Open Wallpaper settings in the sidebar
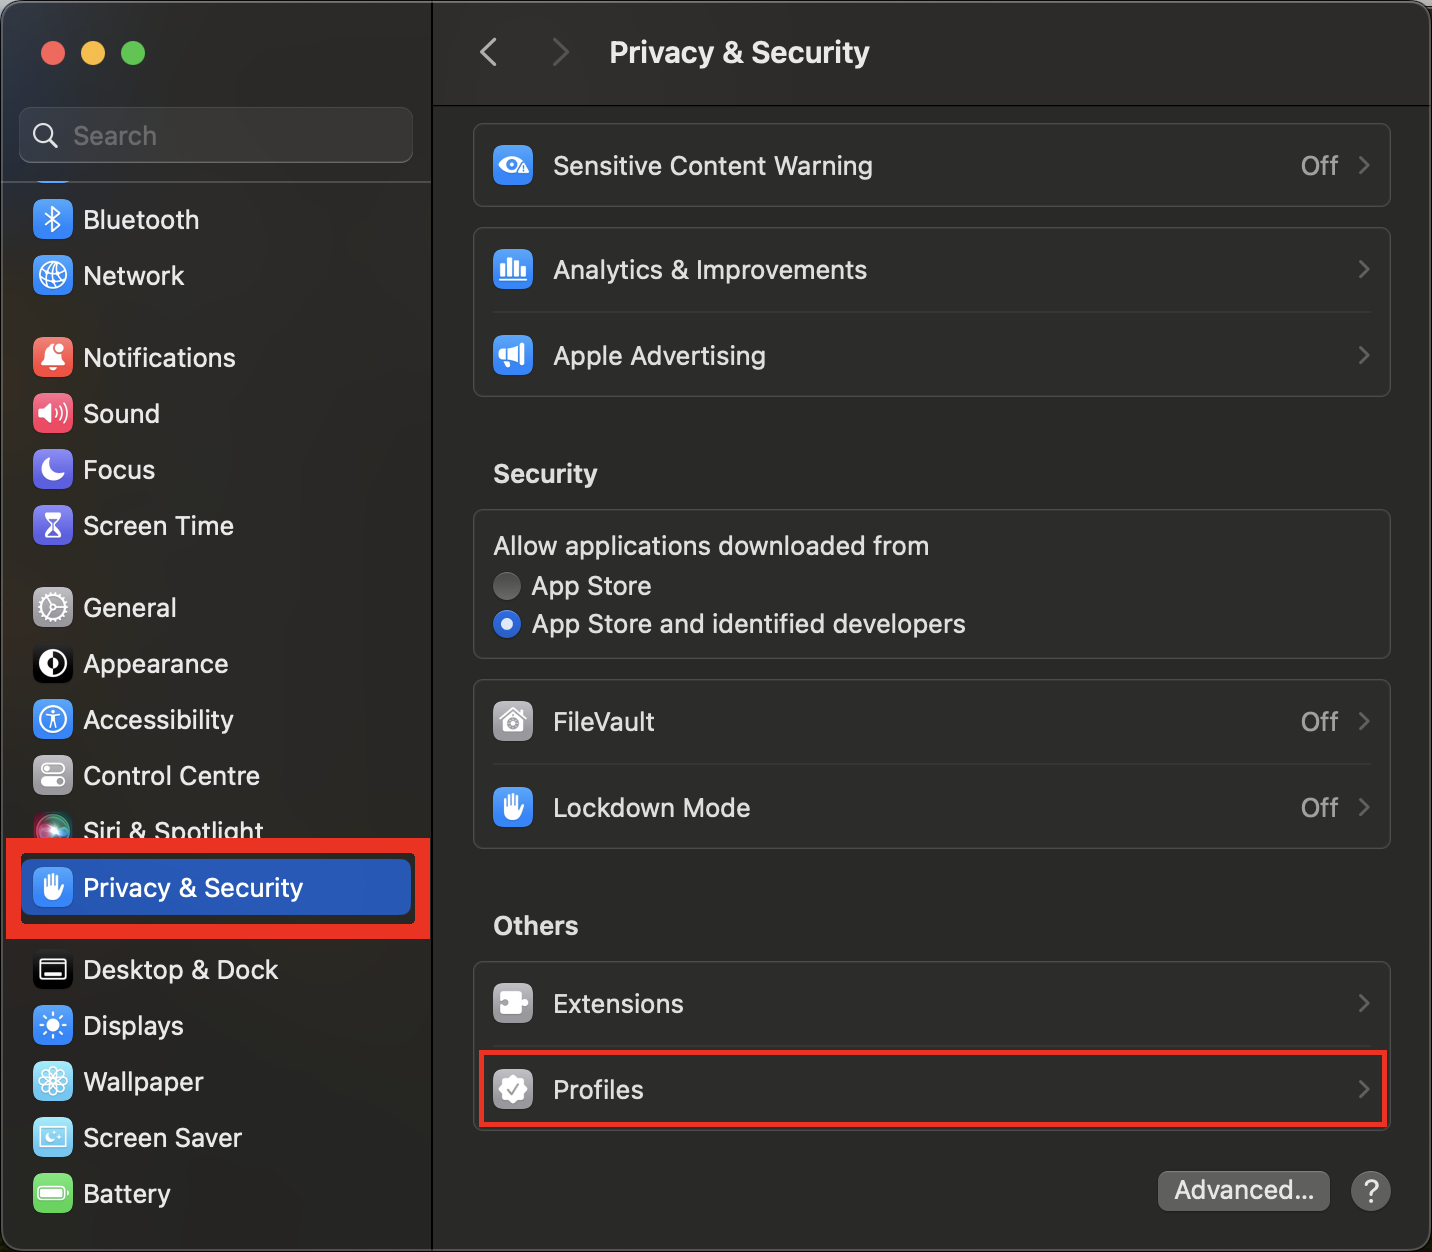1432x1252 pixels. 143,1082
